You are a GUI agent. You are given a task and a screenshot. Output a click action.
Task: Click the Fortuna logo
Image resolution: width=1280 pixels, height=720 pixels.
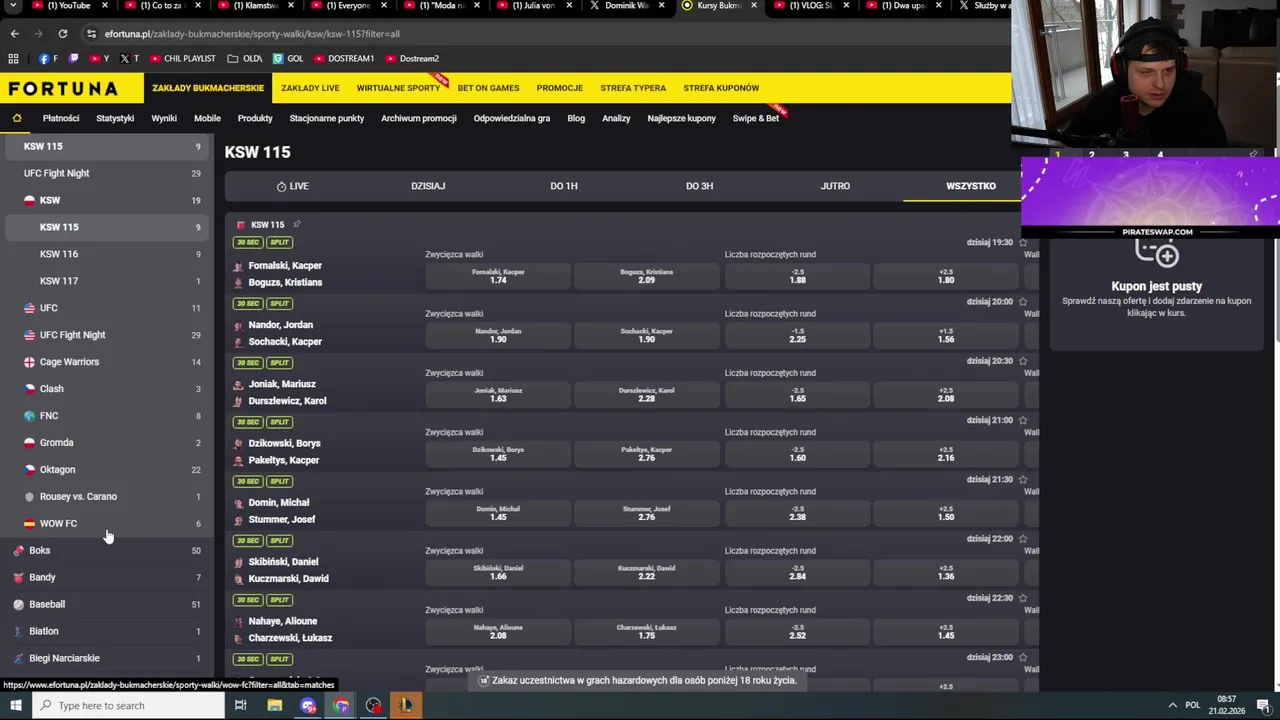coord(63,88)
